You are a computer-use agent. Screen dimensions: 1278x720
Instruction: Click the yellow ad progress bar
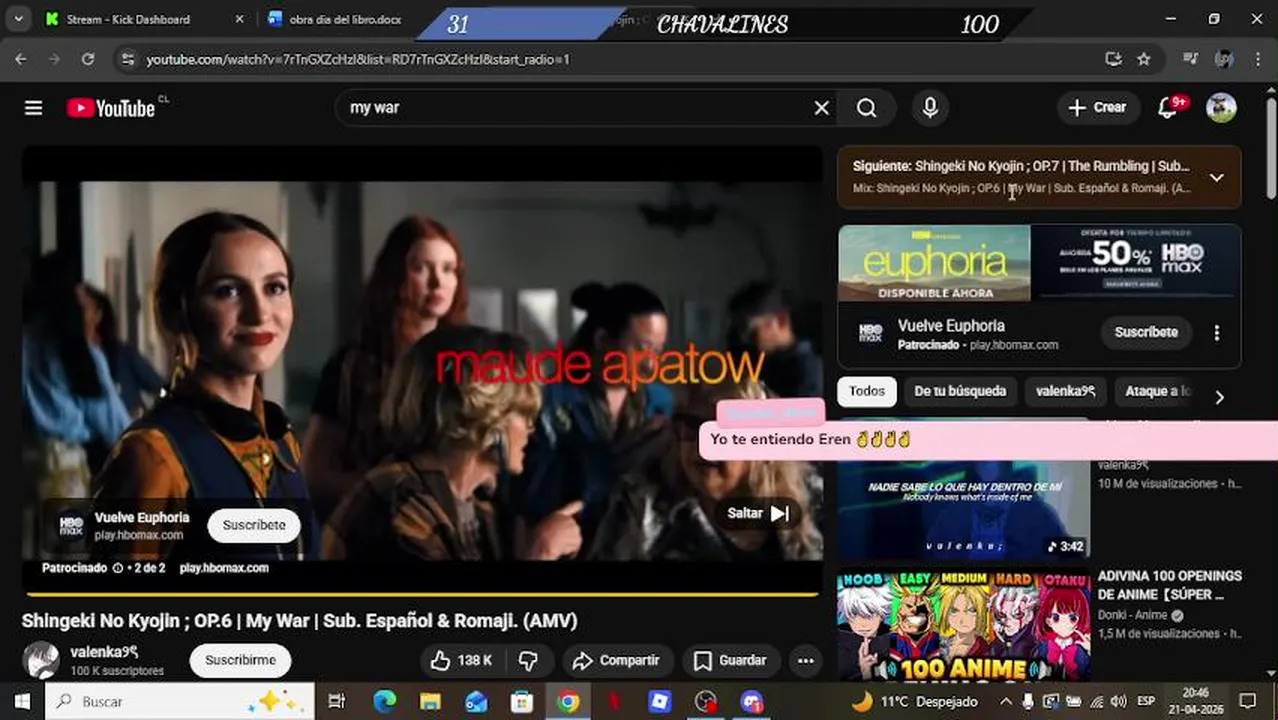(421, 594)
